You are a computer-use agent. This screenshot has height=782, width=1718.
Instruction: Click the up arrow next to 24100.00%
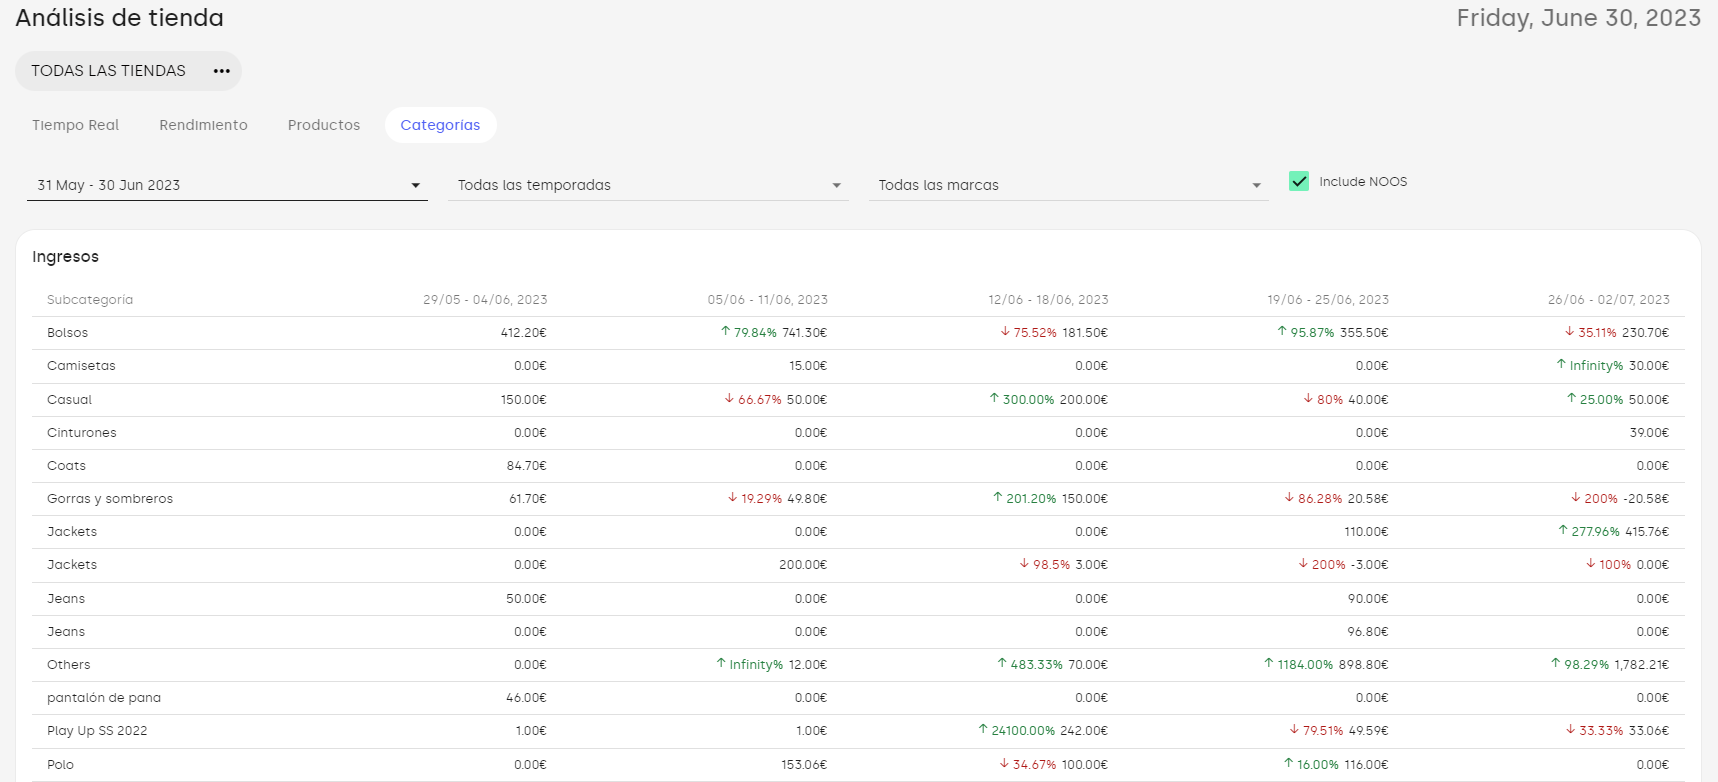[x=983, y=729]
